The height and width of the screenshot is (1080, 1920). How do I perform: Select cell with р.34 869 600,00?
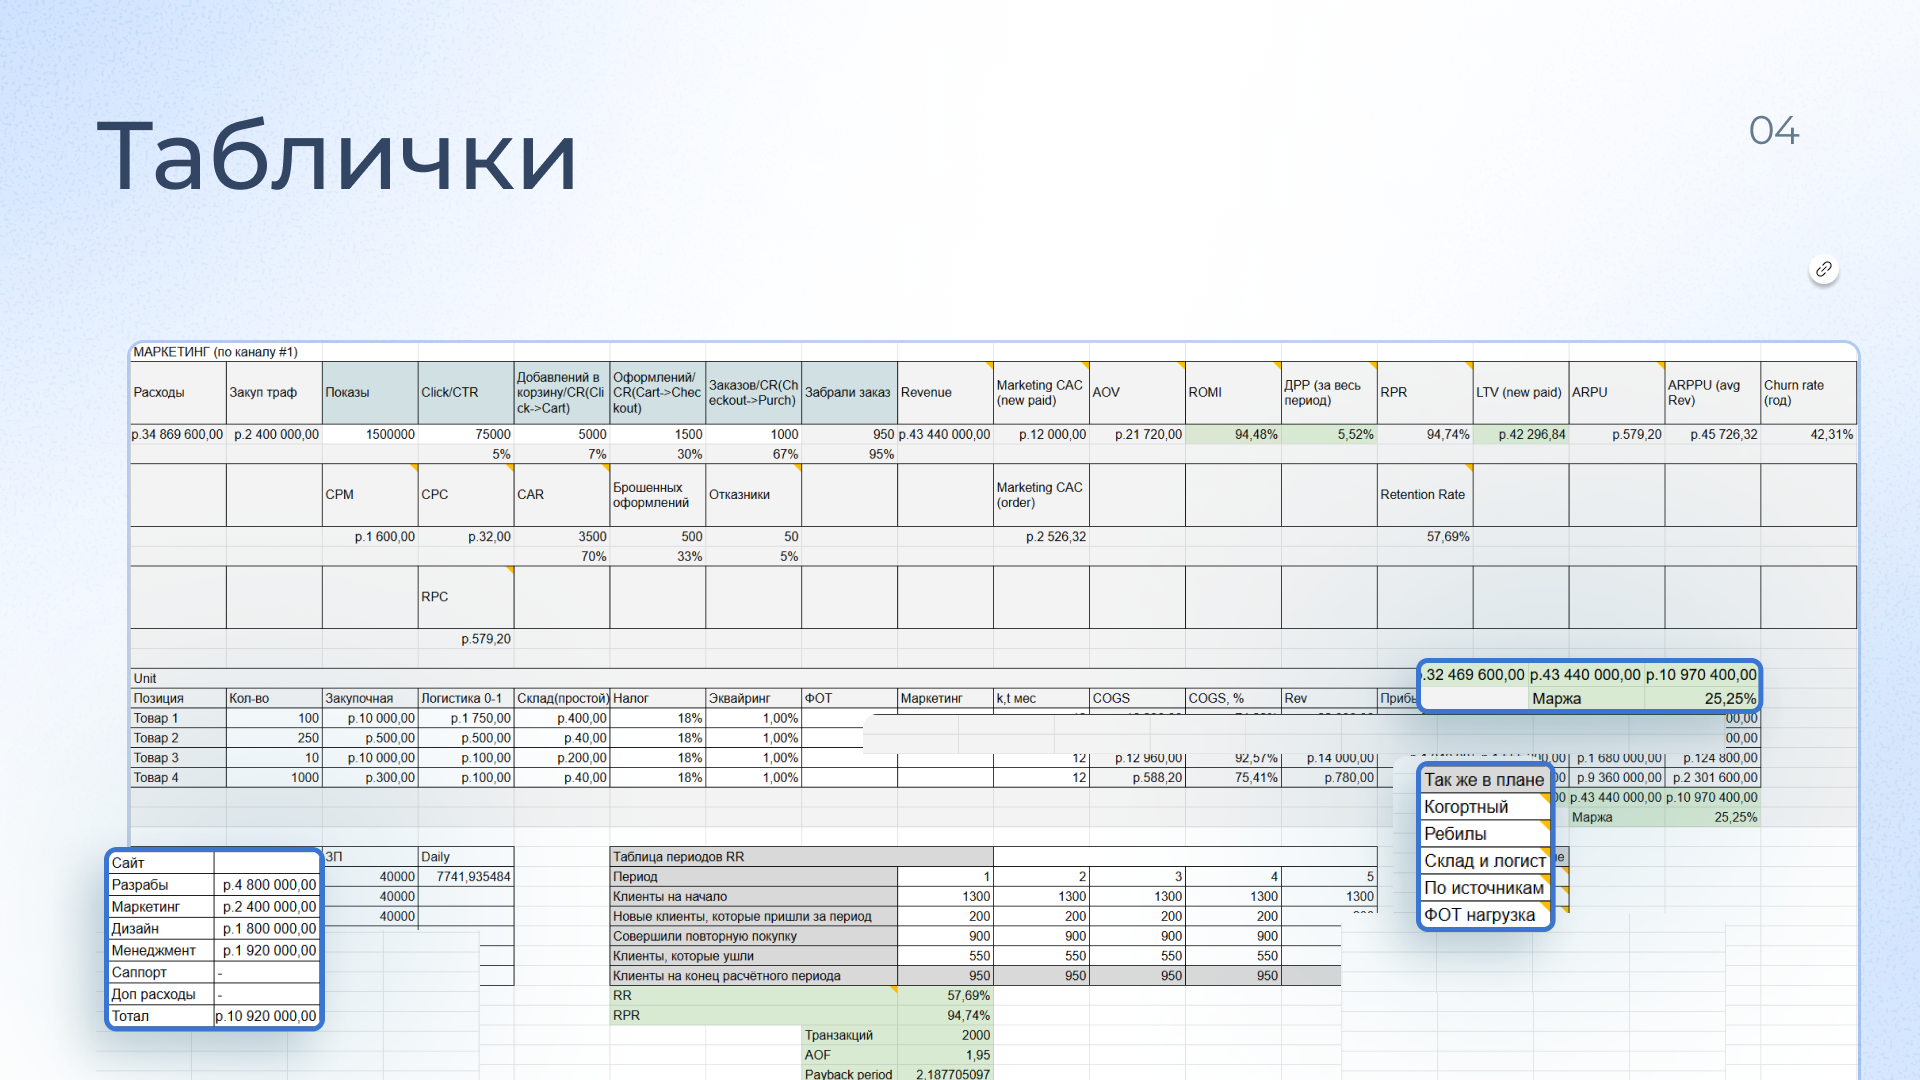point(178,435)
